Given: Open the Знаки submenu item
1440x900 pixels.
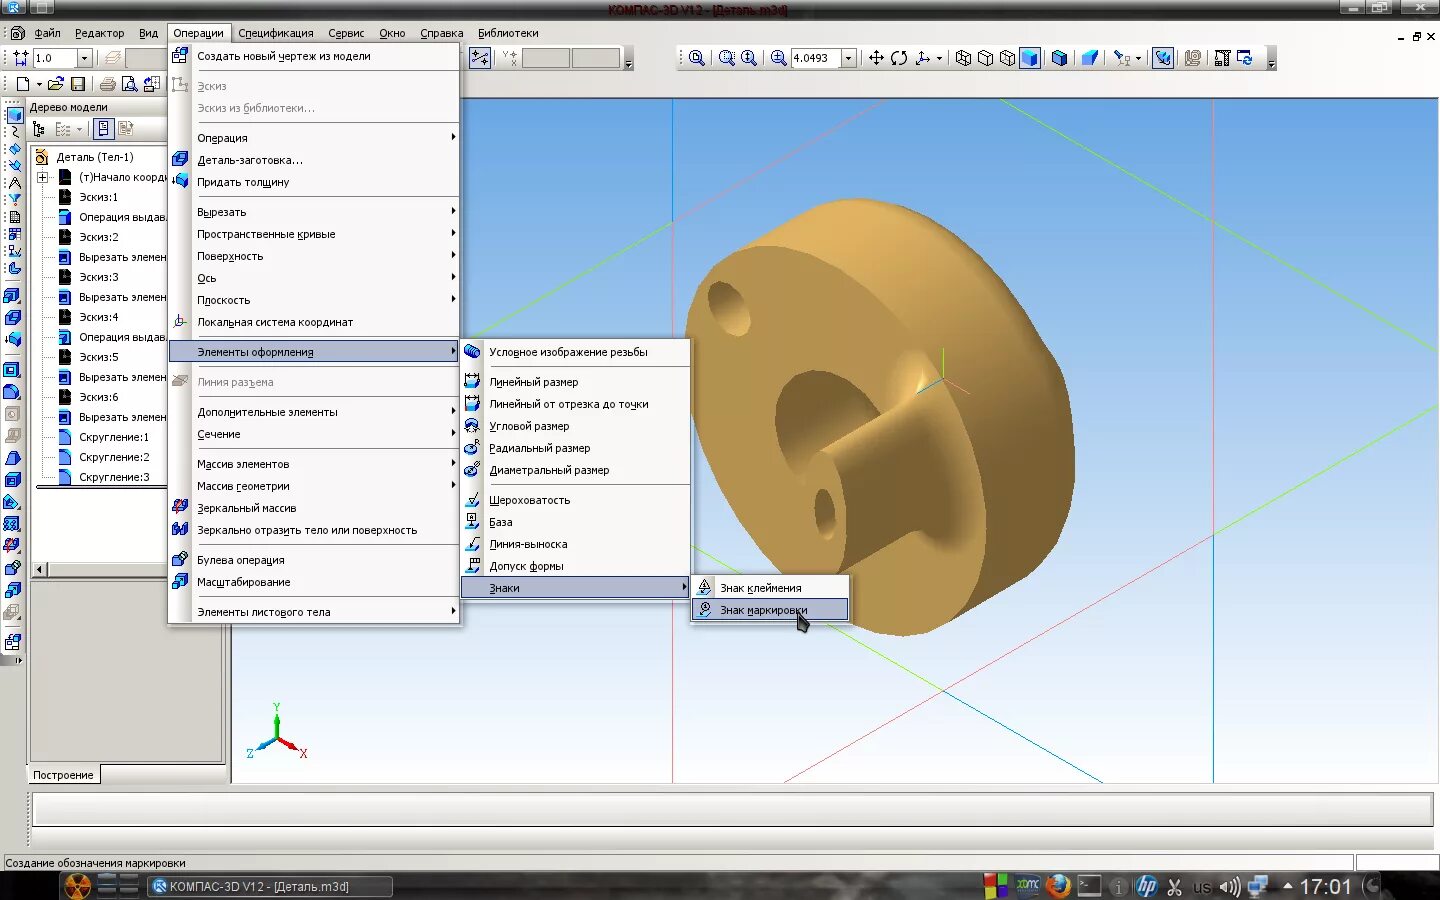Looking at the screenshot, I should click(575, 588).
